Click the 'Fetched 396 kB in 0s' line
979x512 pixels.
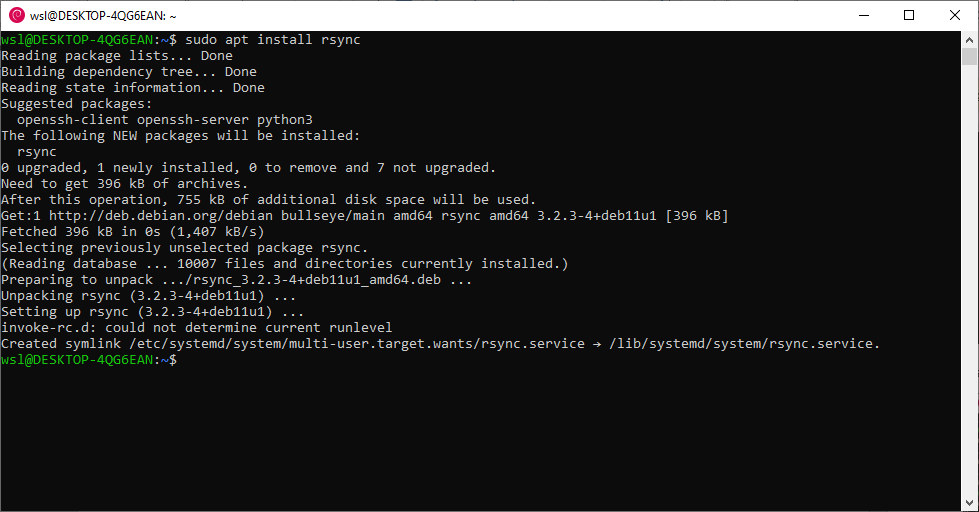coord(132,232)
